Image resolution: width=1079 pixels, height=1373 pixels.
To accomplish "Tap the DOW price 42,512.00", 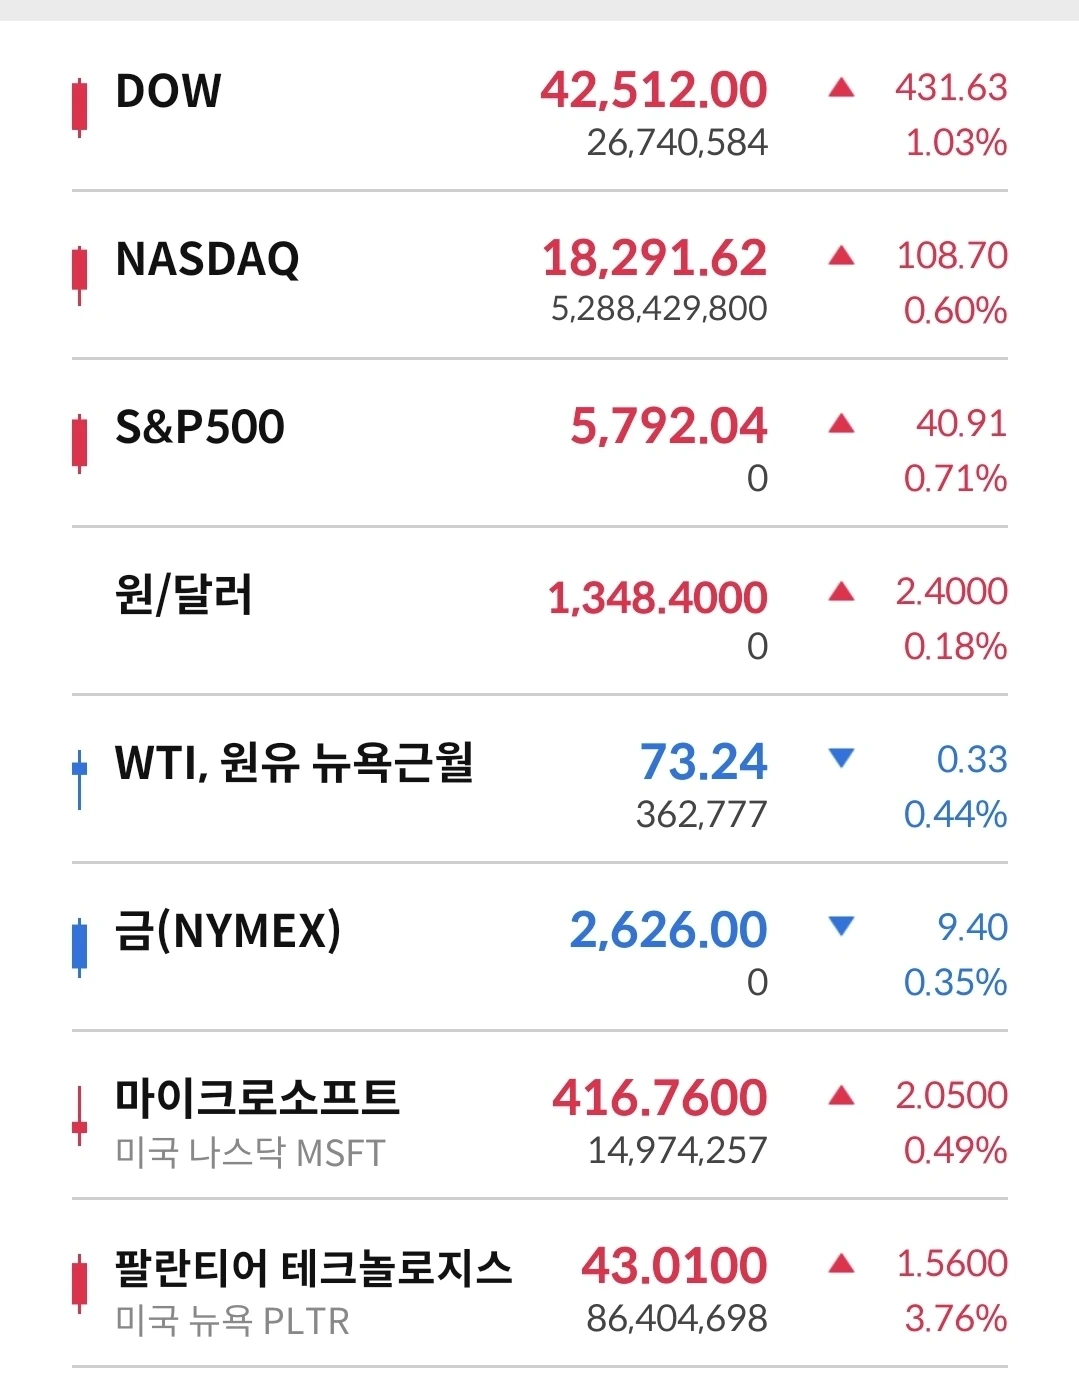I will coord(654,90).
